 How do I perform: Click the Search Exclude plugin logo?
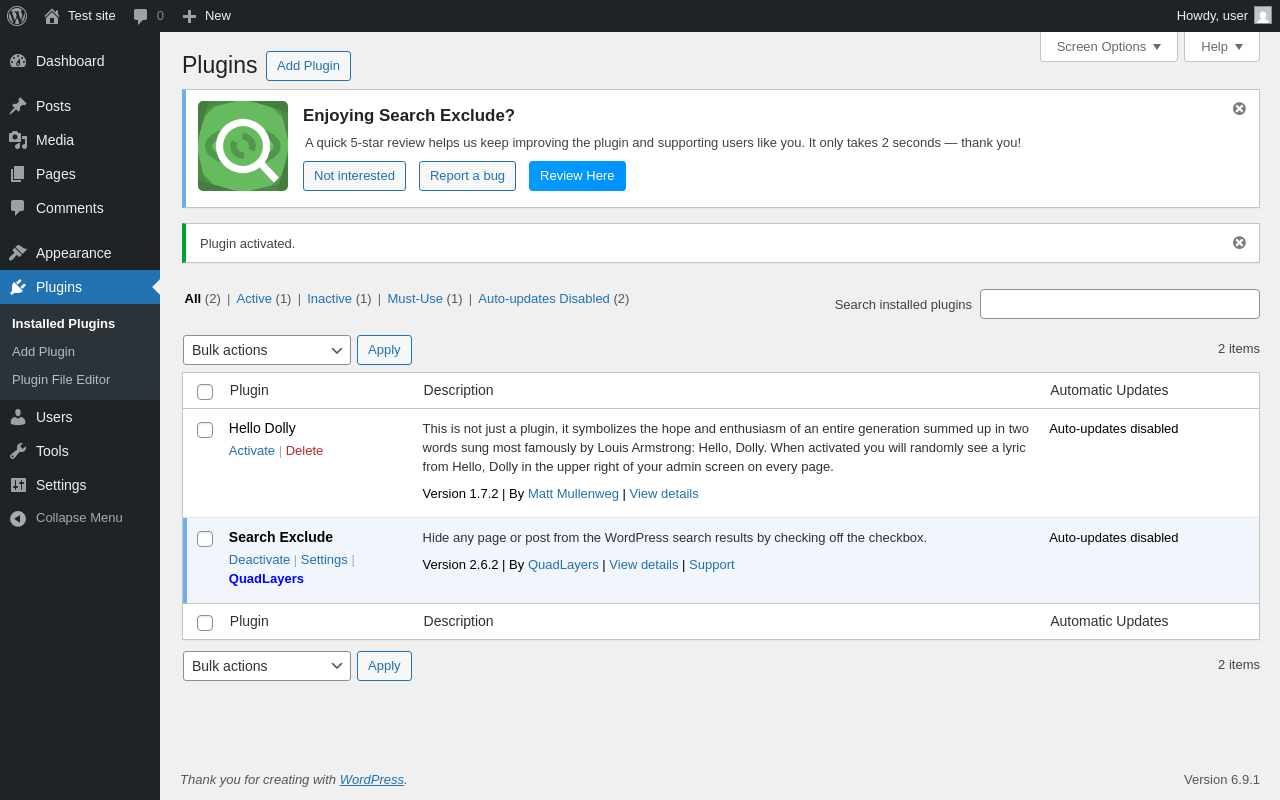tap(243, 146)
